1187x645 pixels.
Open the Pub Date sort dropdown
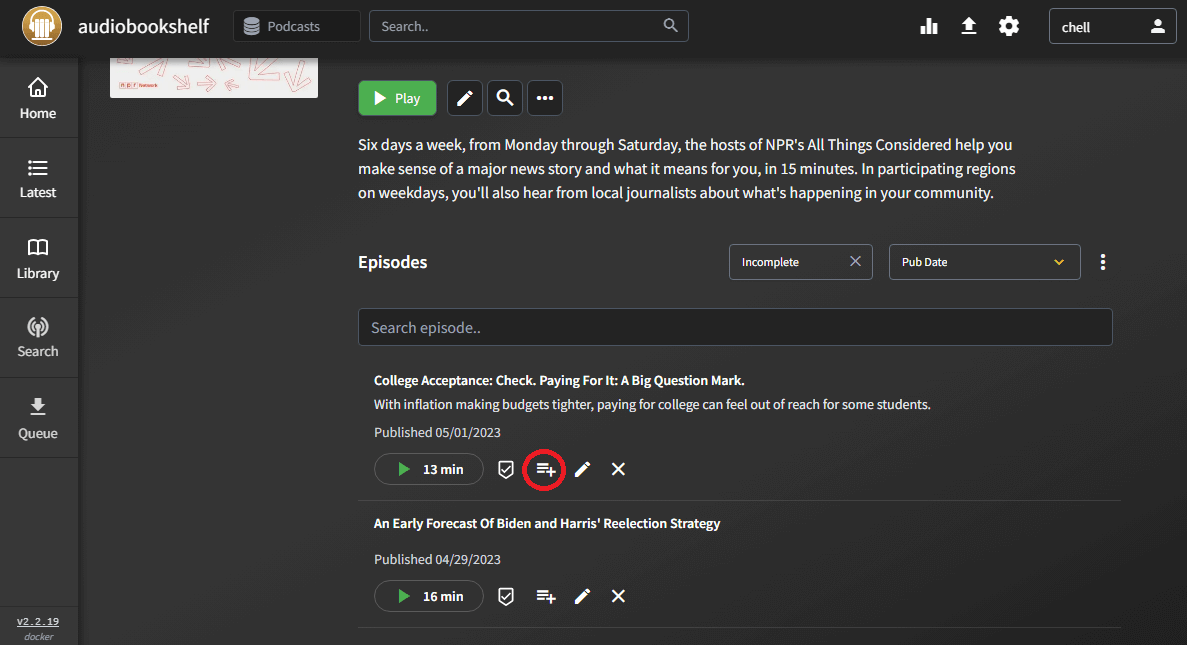[984, 261]
